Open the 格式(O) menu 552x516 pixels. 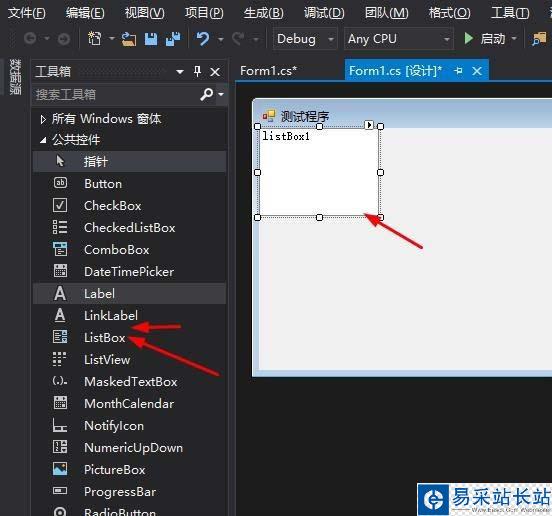(450, 13)
